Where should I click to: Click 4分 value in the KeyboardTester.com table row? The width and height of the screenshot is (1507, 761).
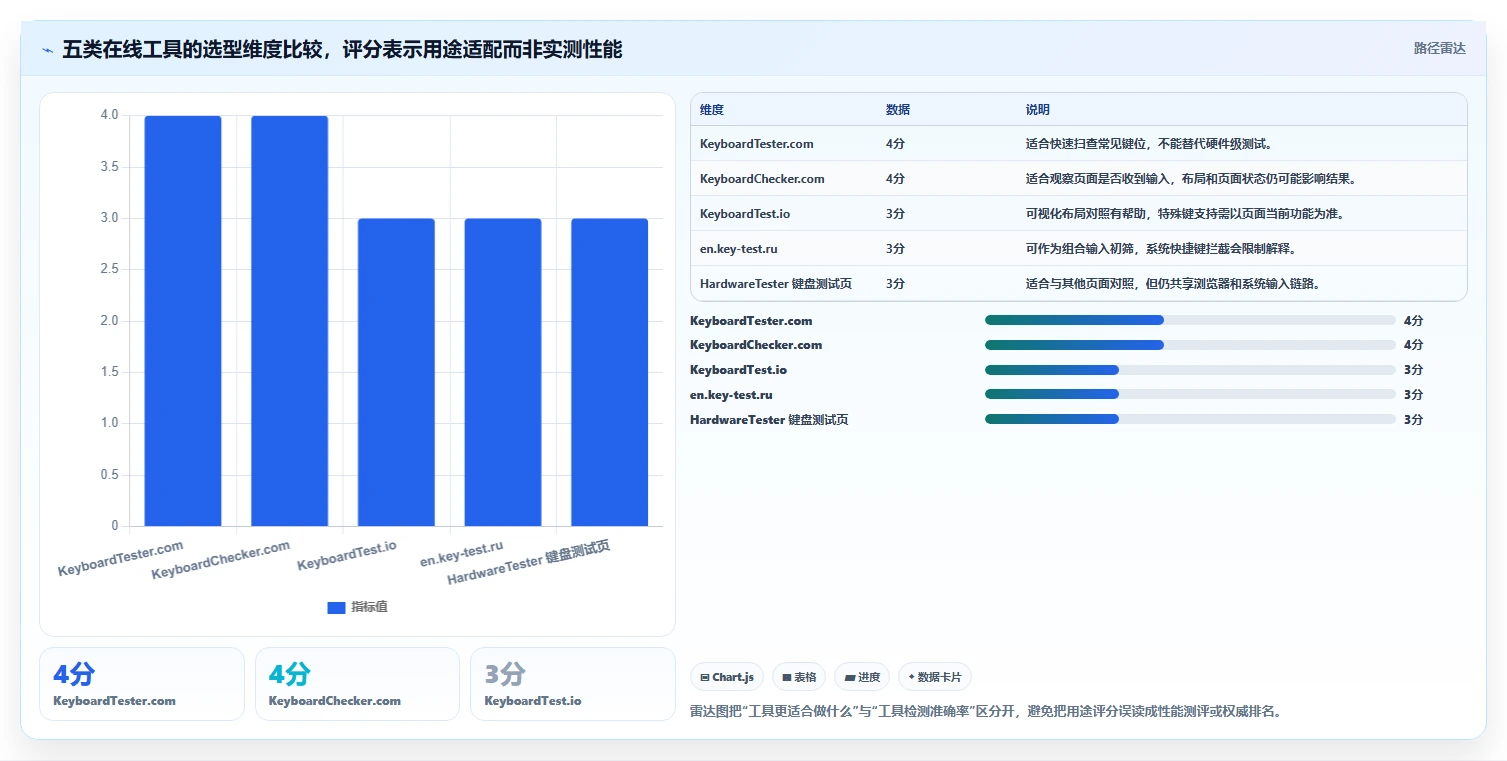click(895, 144)
